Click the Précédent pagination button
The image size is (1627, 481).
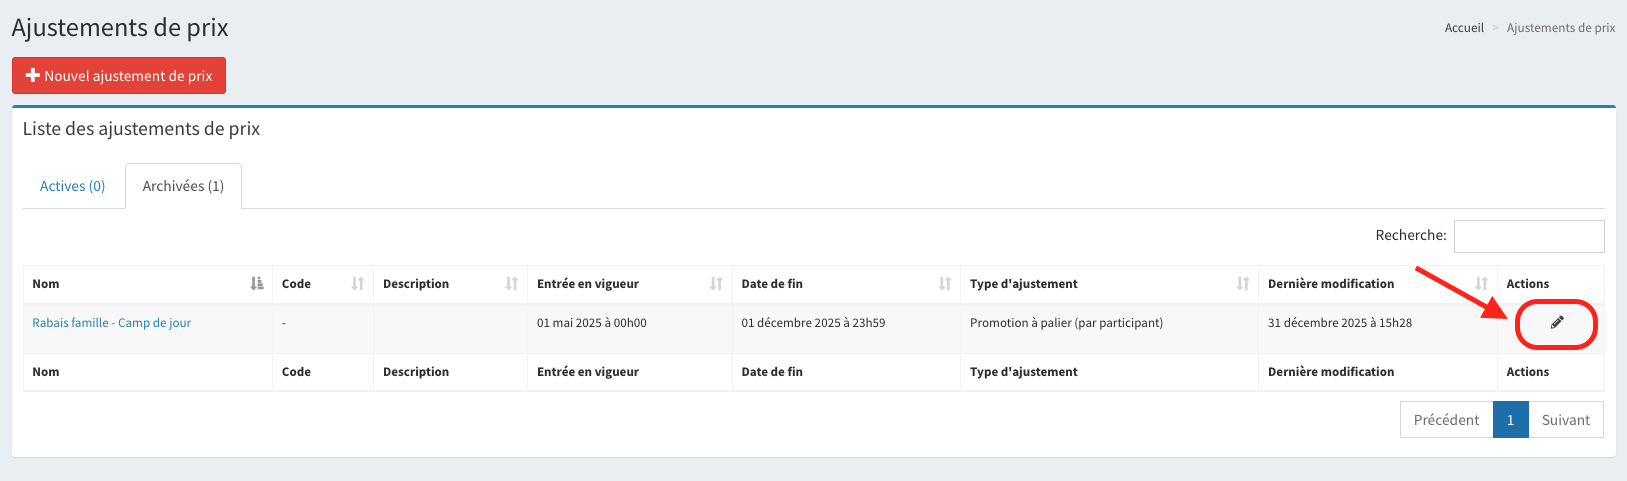click(x=1447, y=420)
